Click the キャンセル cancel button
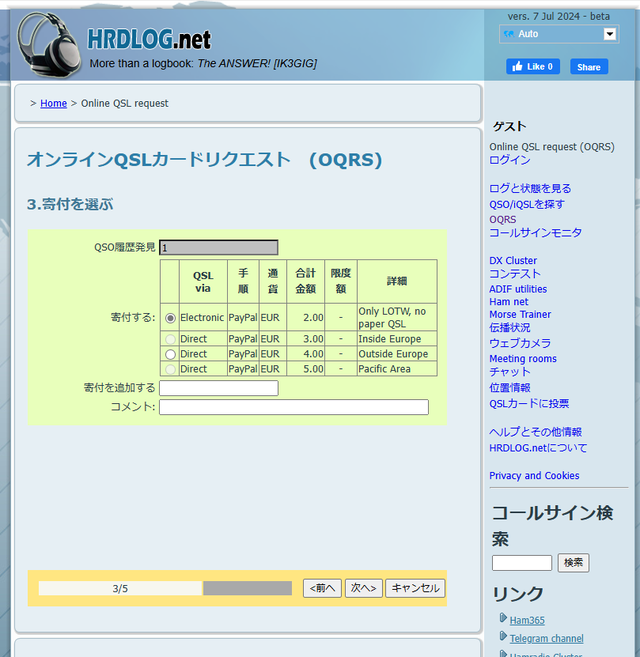 [x=415, y=588]
